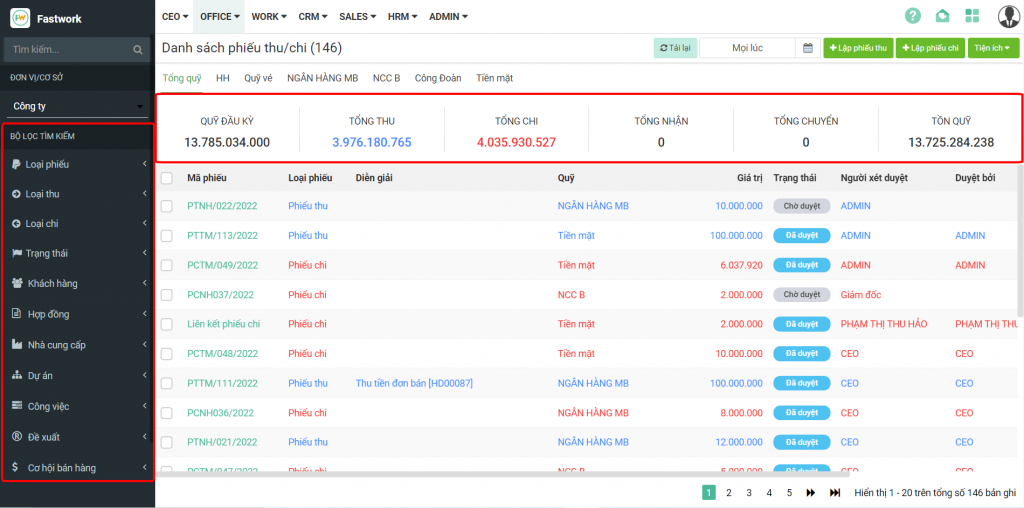Select the checkbox for PCTM/049/2022
This screenshot has height=508, width=1024.
click(167, 265)
